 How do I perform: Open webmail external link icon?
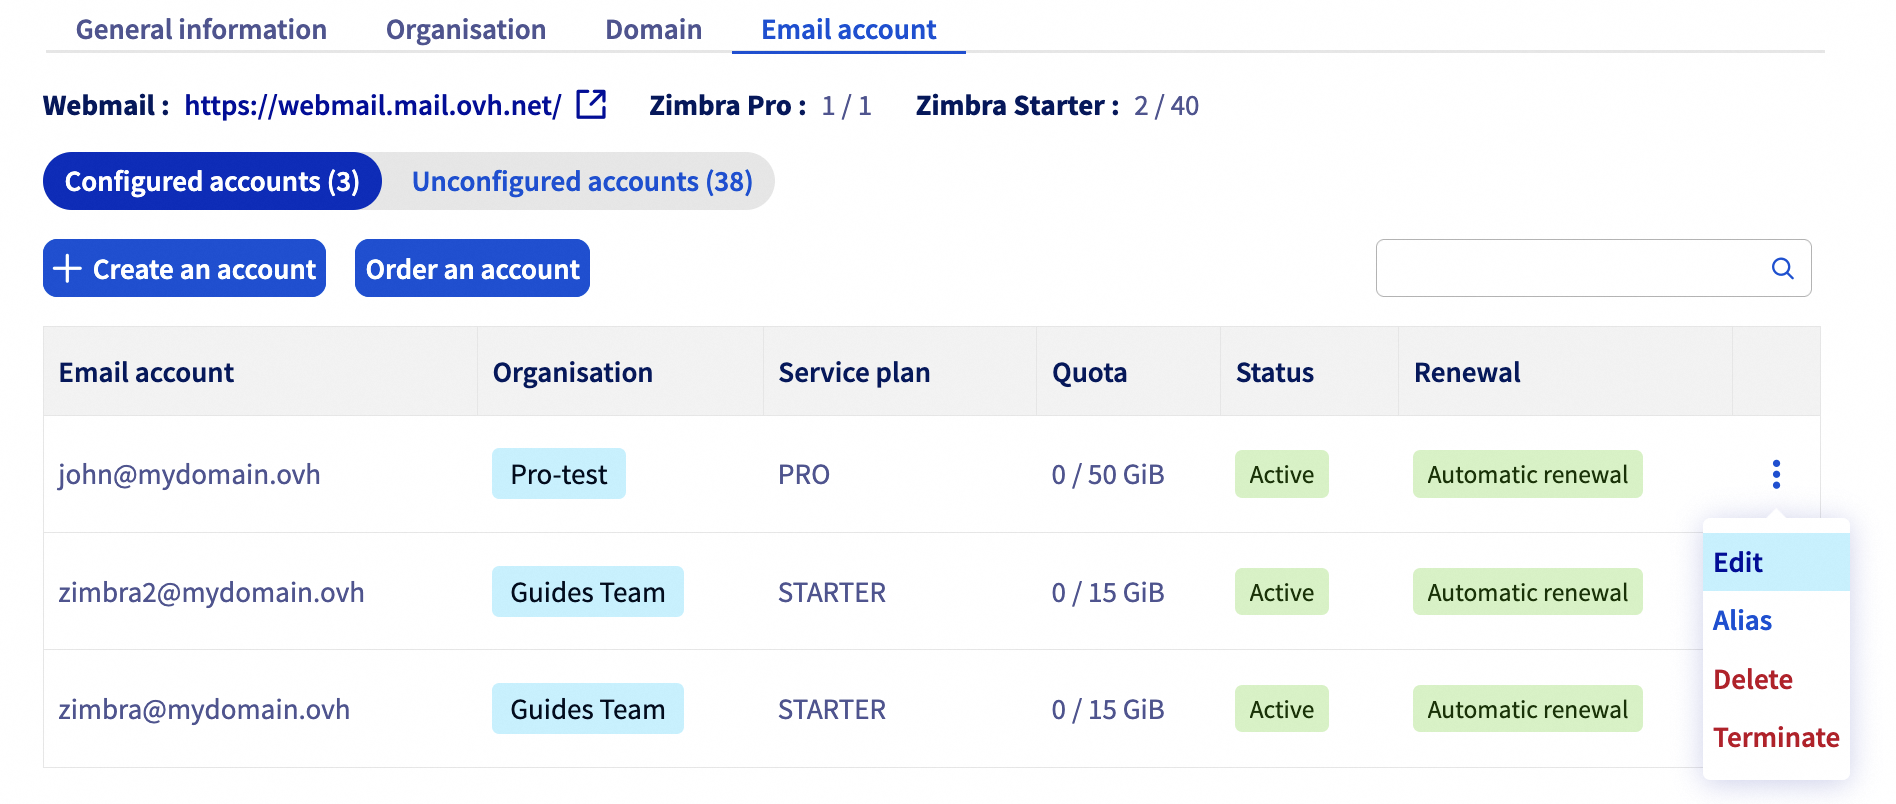(x=591, y=104)
